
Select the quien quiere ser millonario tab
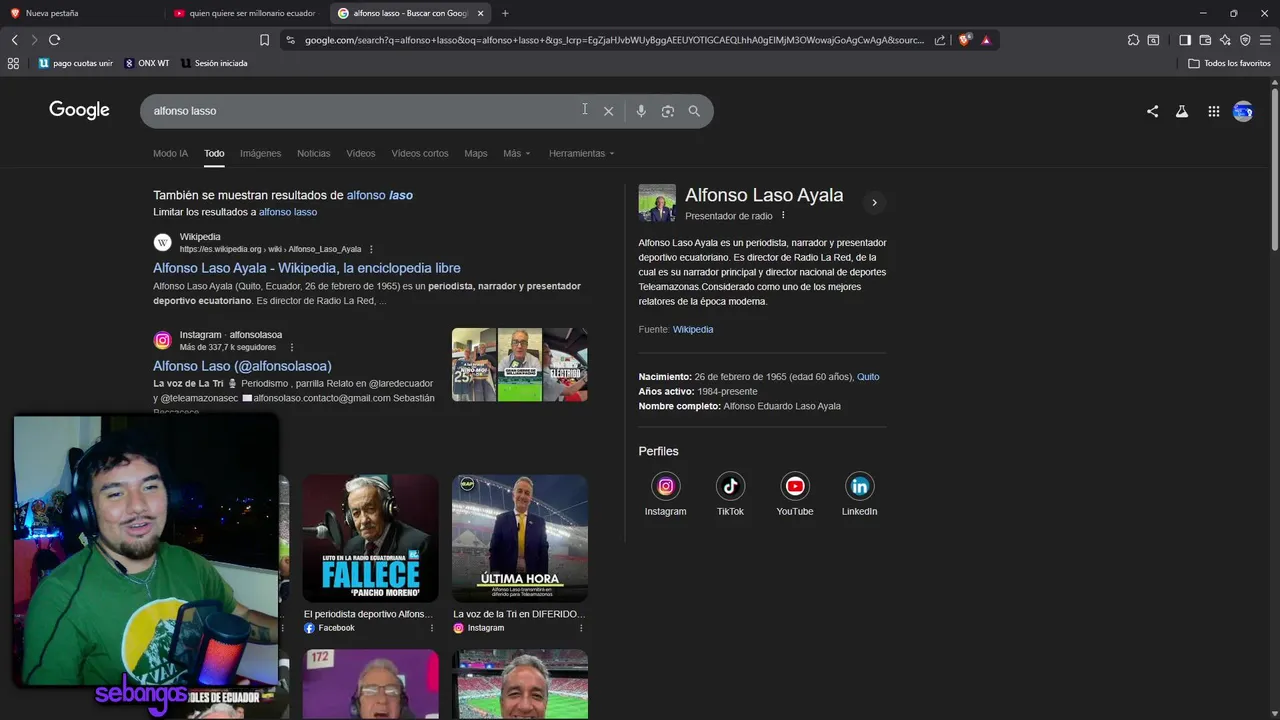245,13
